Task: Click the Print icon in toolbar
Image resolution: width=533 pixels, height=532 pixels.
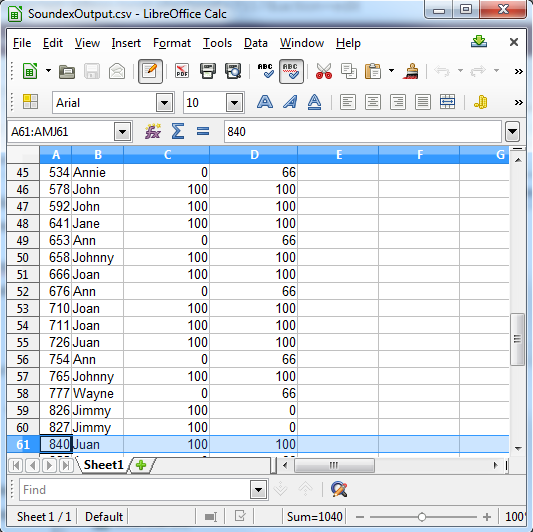Action: (208, 71)
